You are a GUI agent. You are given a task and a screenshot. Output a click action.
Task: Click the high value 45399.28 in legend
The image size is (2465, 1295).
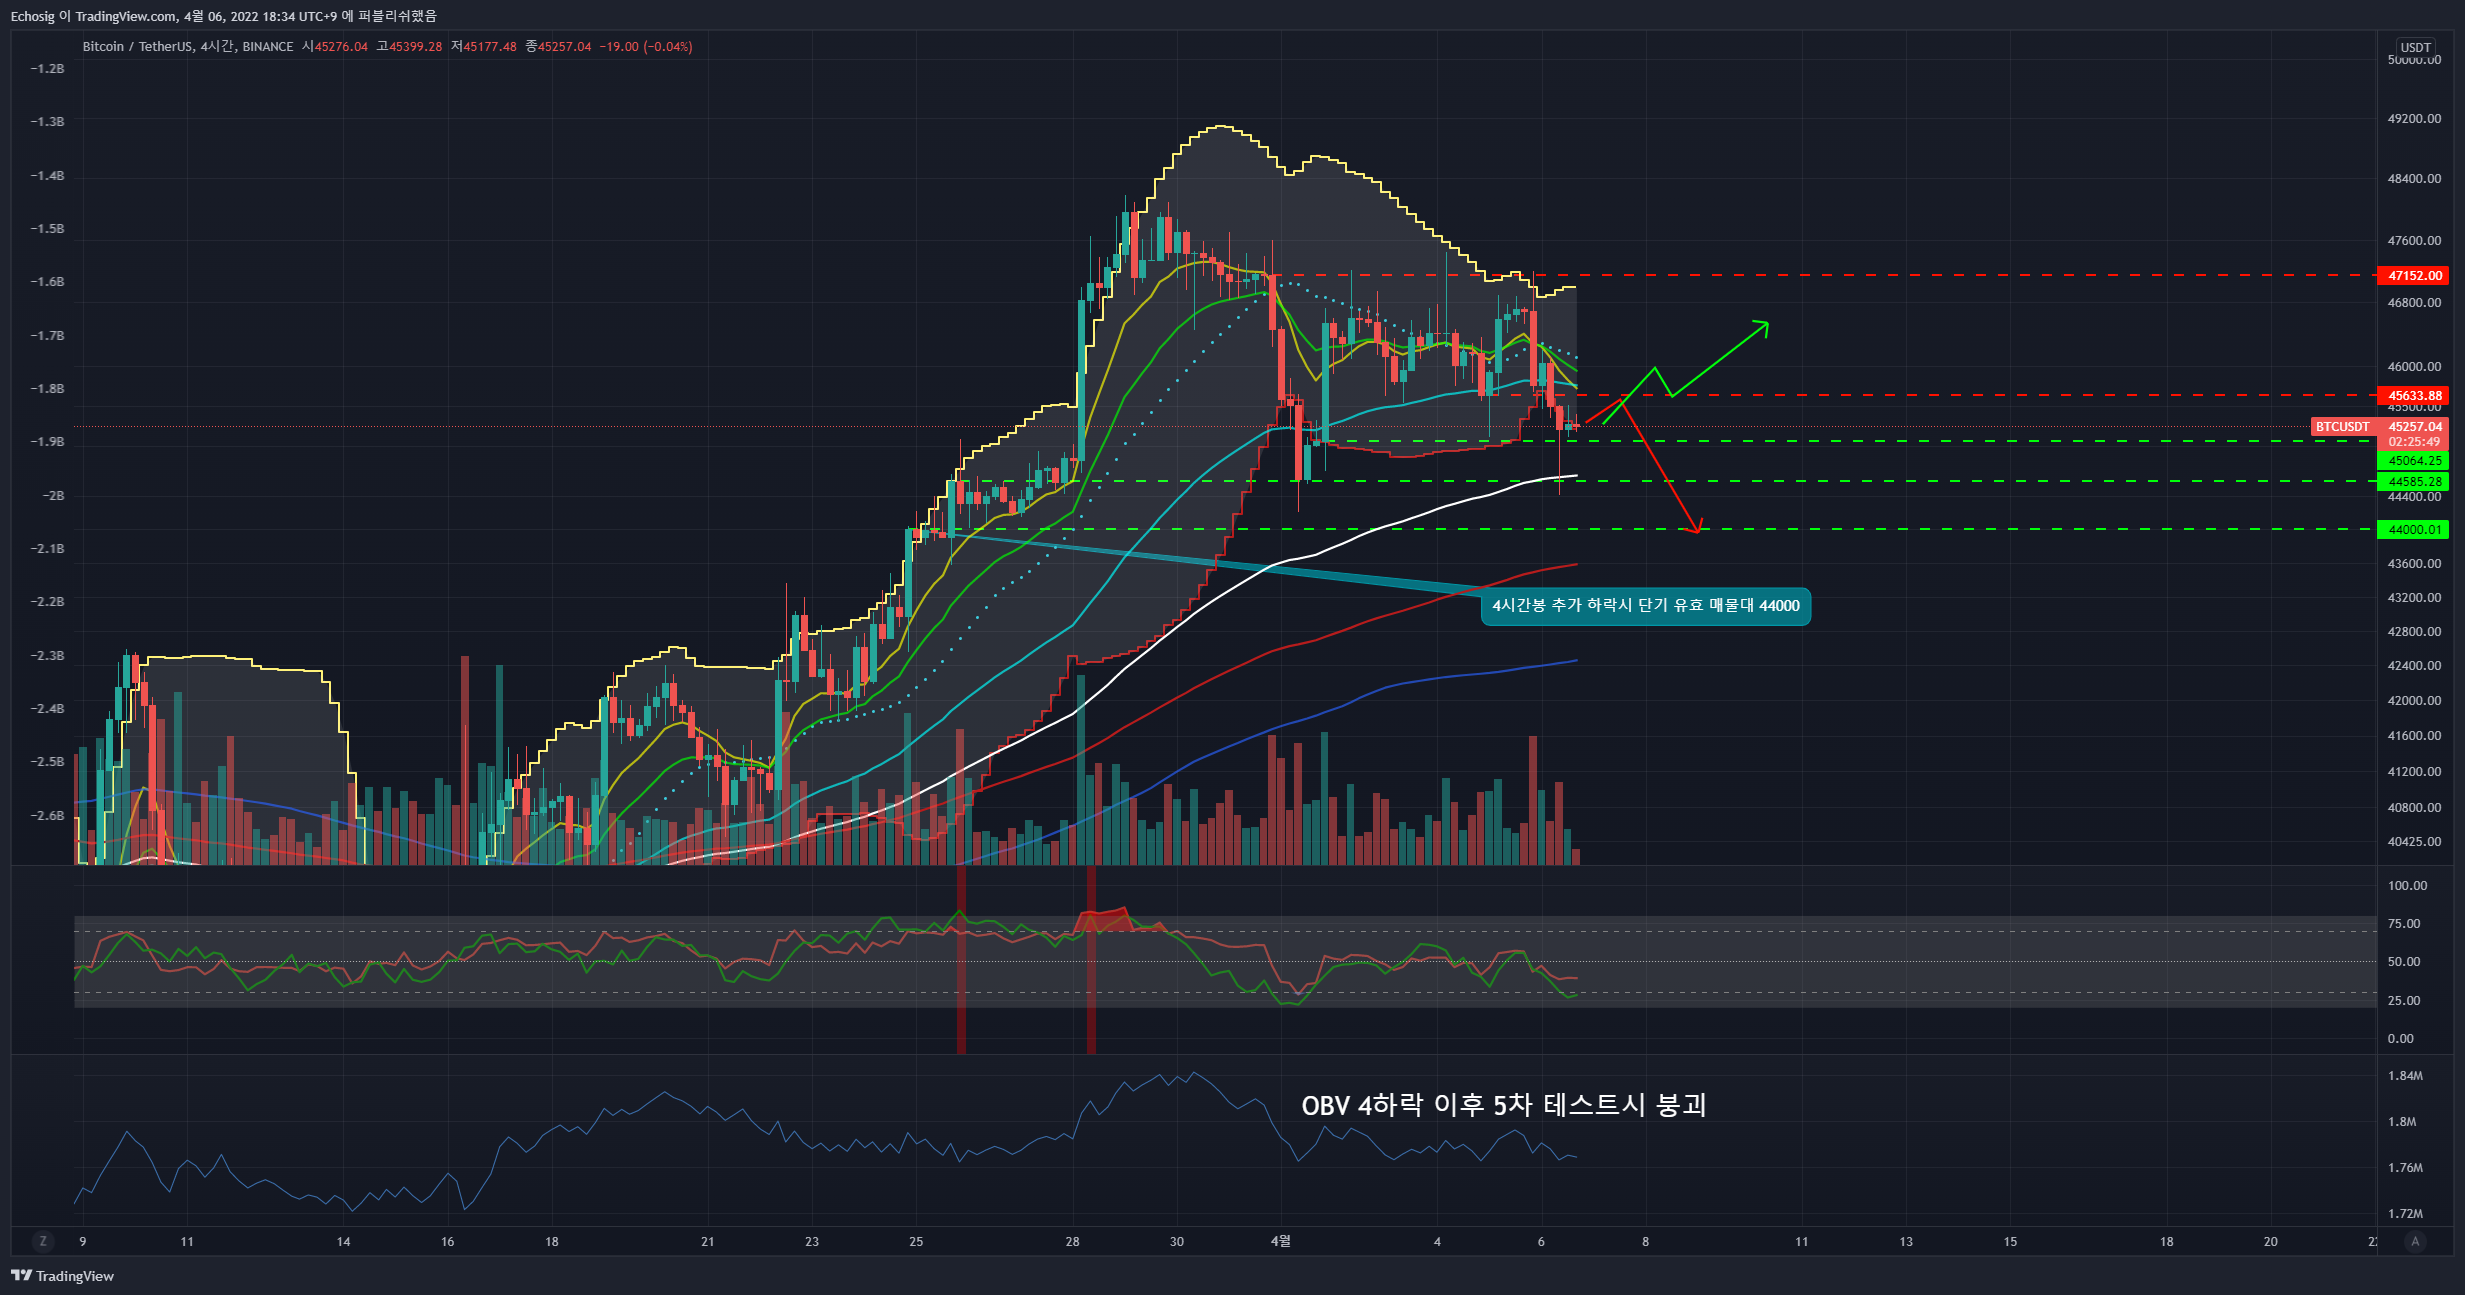coord(415,47)
